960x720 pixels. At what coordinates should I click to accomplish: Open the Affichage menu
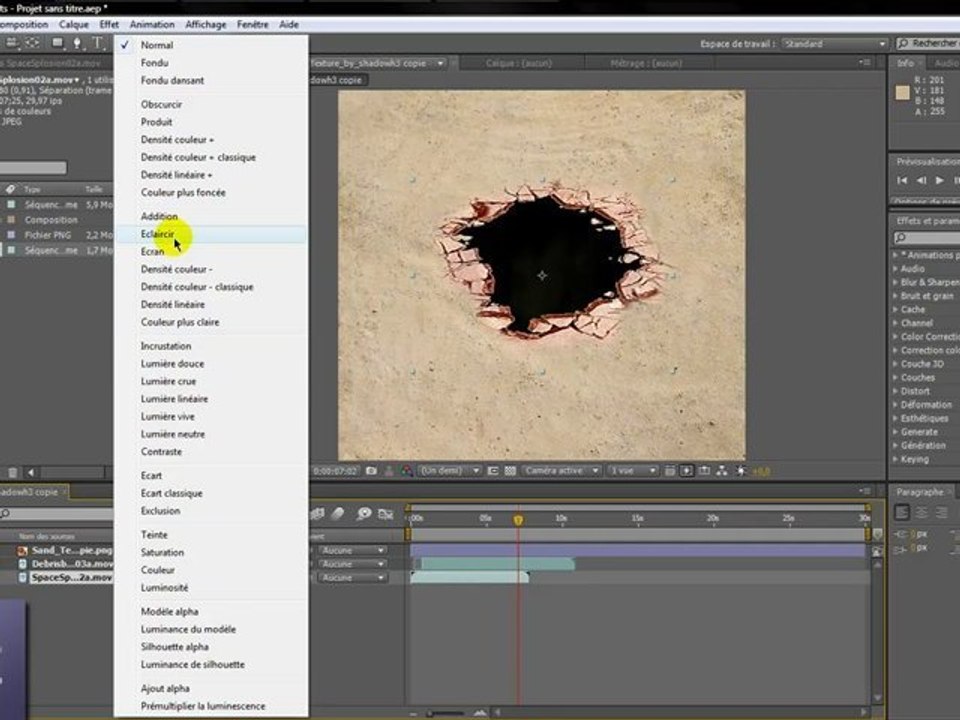pos(206,24)
